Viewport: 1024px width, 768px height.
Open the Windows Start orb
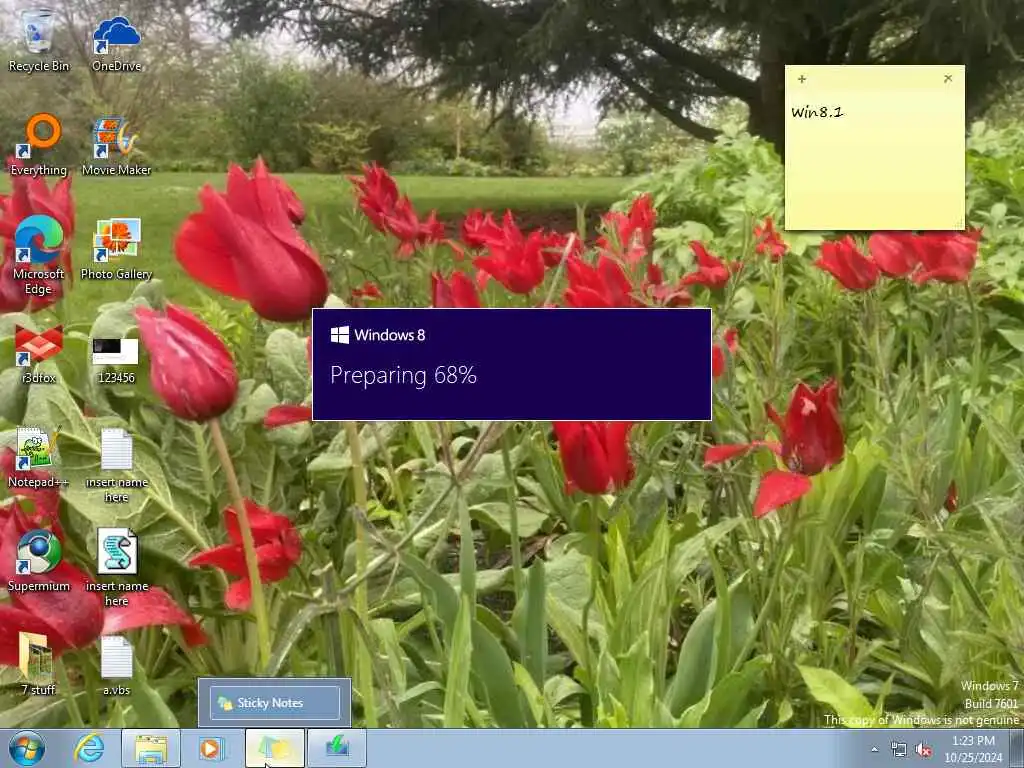27,748
